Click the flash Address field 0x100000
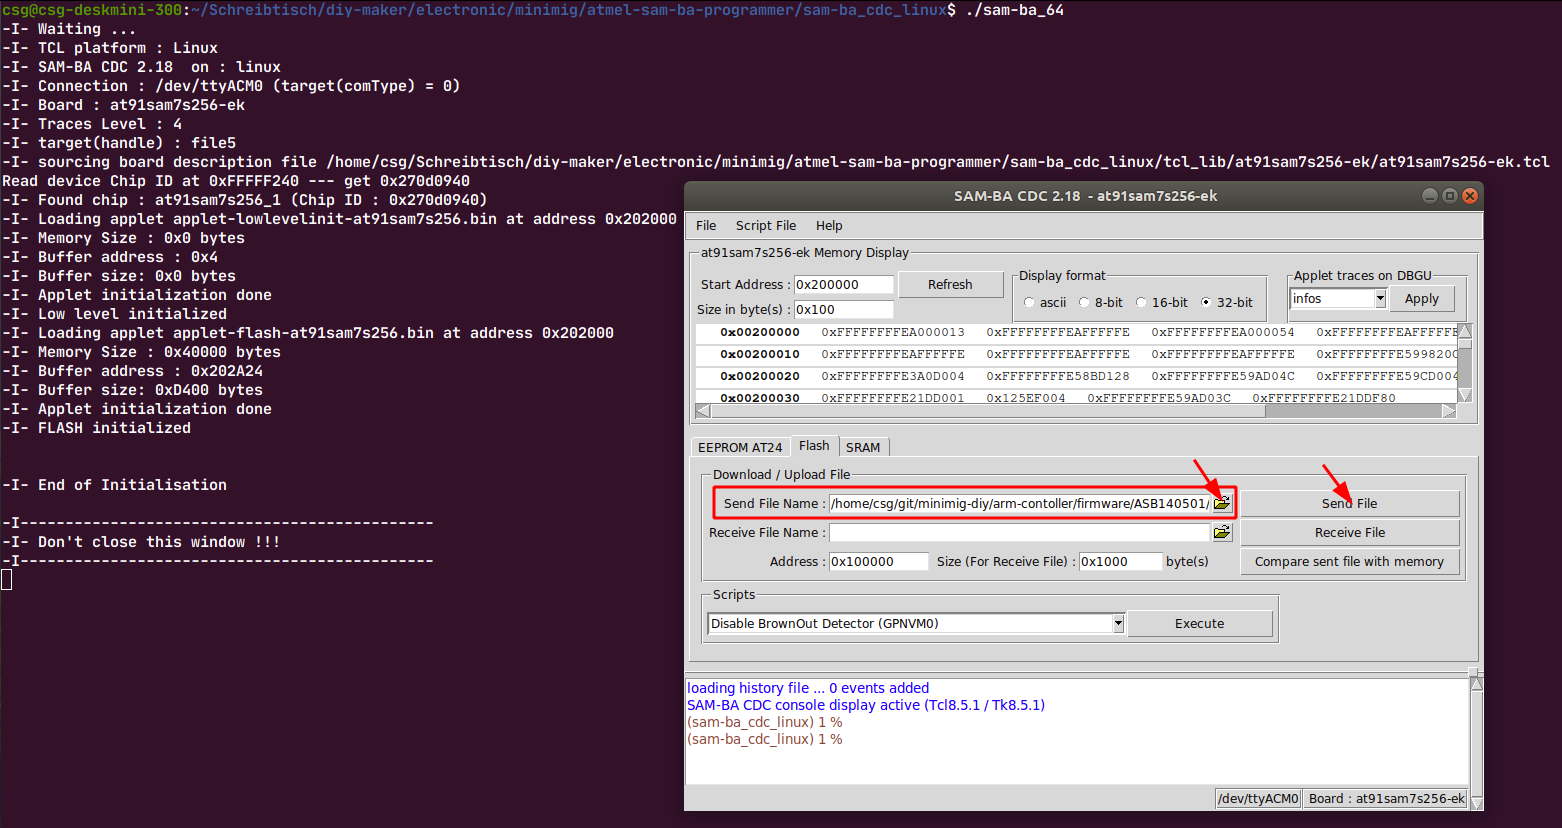 point(878,561)
